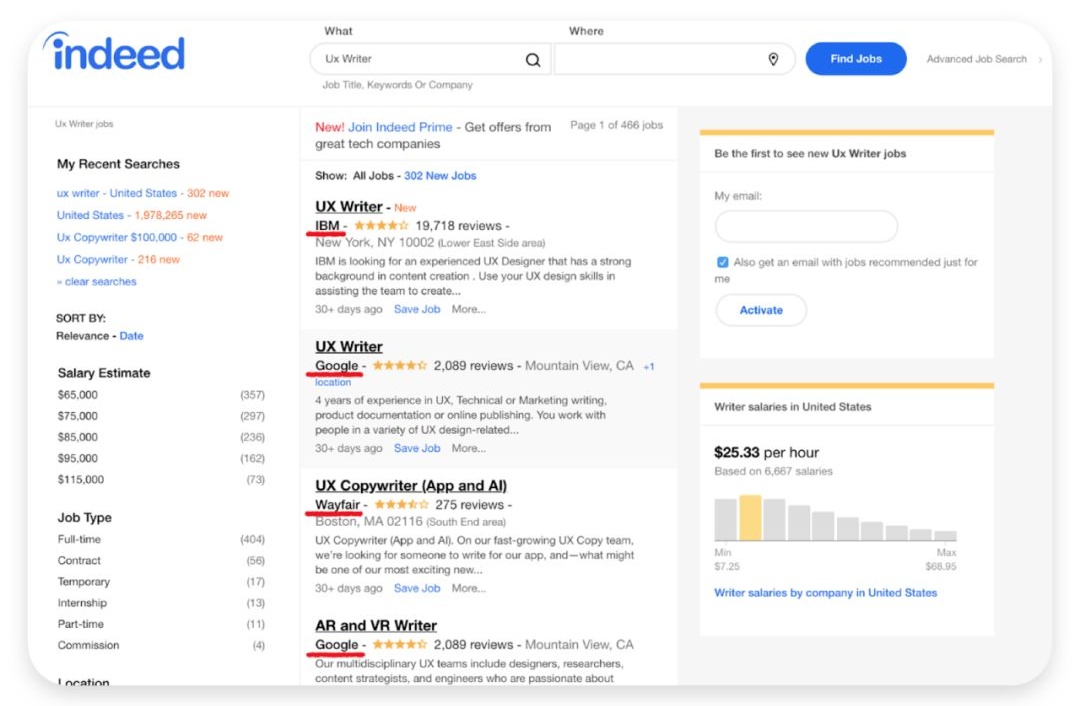
Task: Open '+1 location' for Google UX Writer
Action: point(649,366)
